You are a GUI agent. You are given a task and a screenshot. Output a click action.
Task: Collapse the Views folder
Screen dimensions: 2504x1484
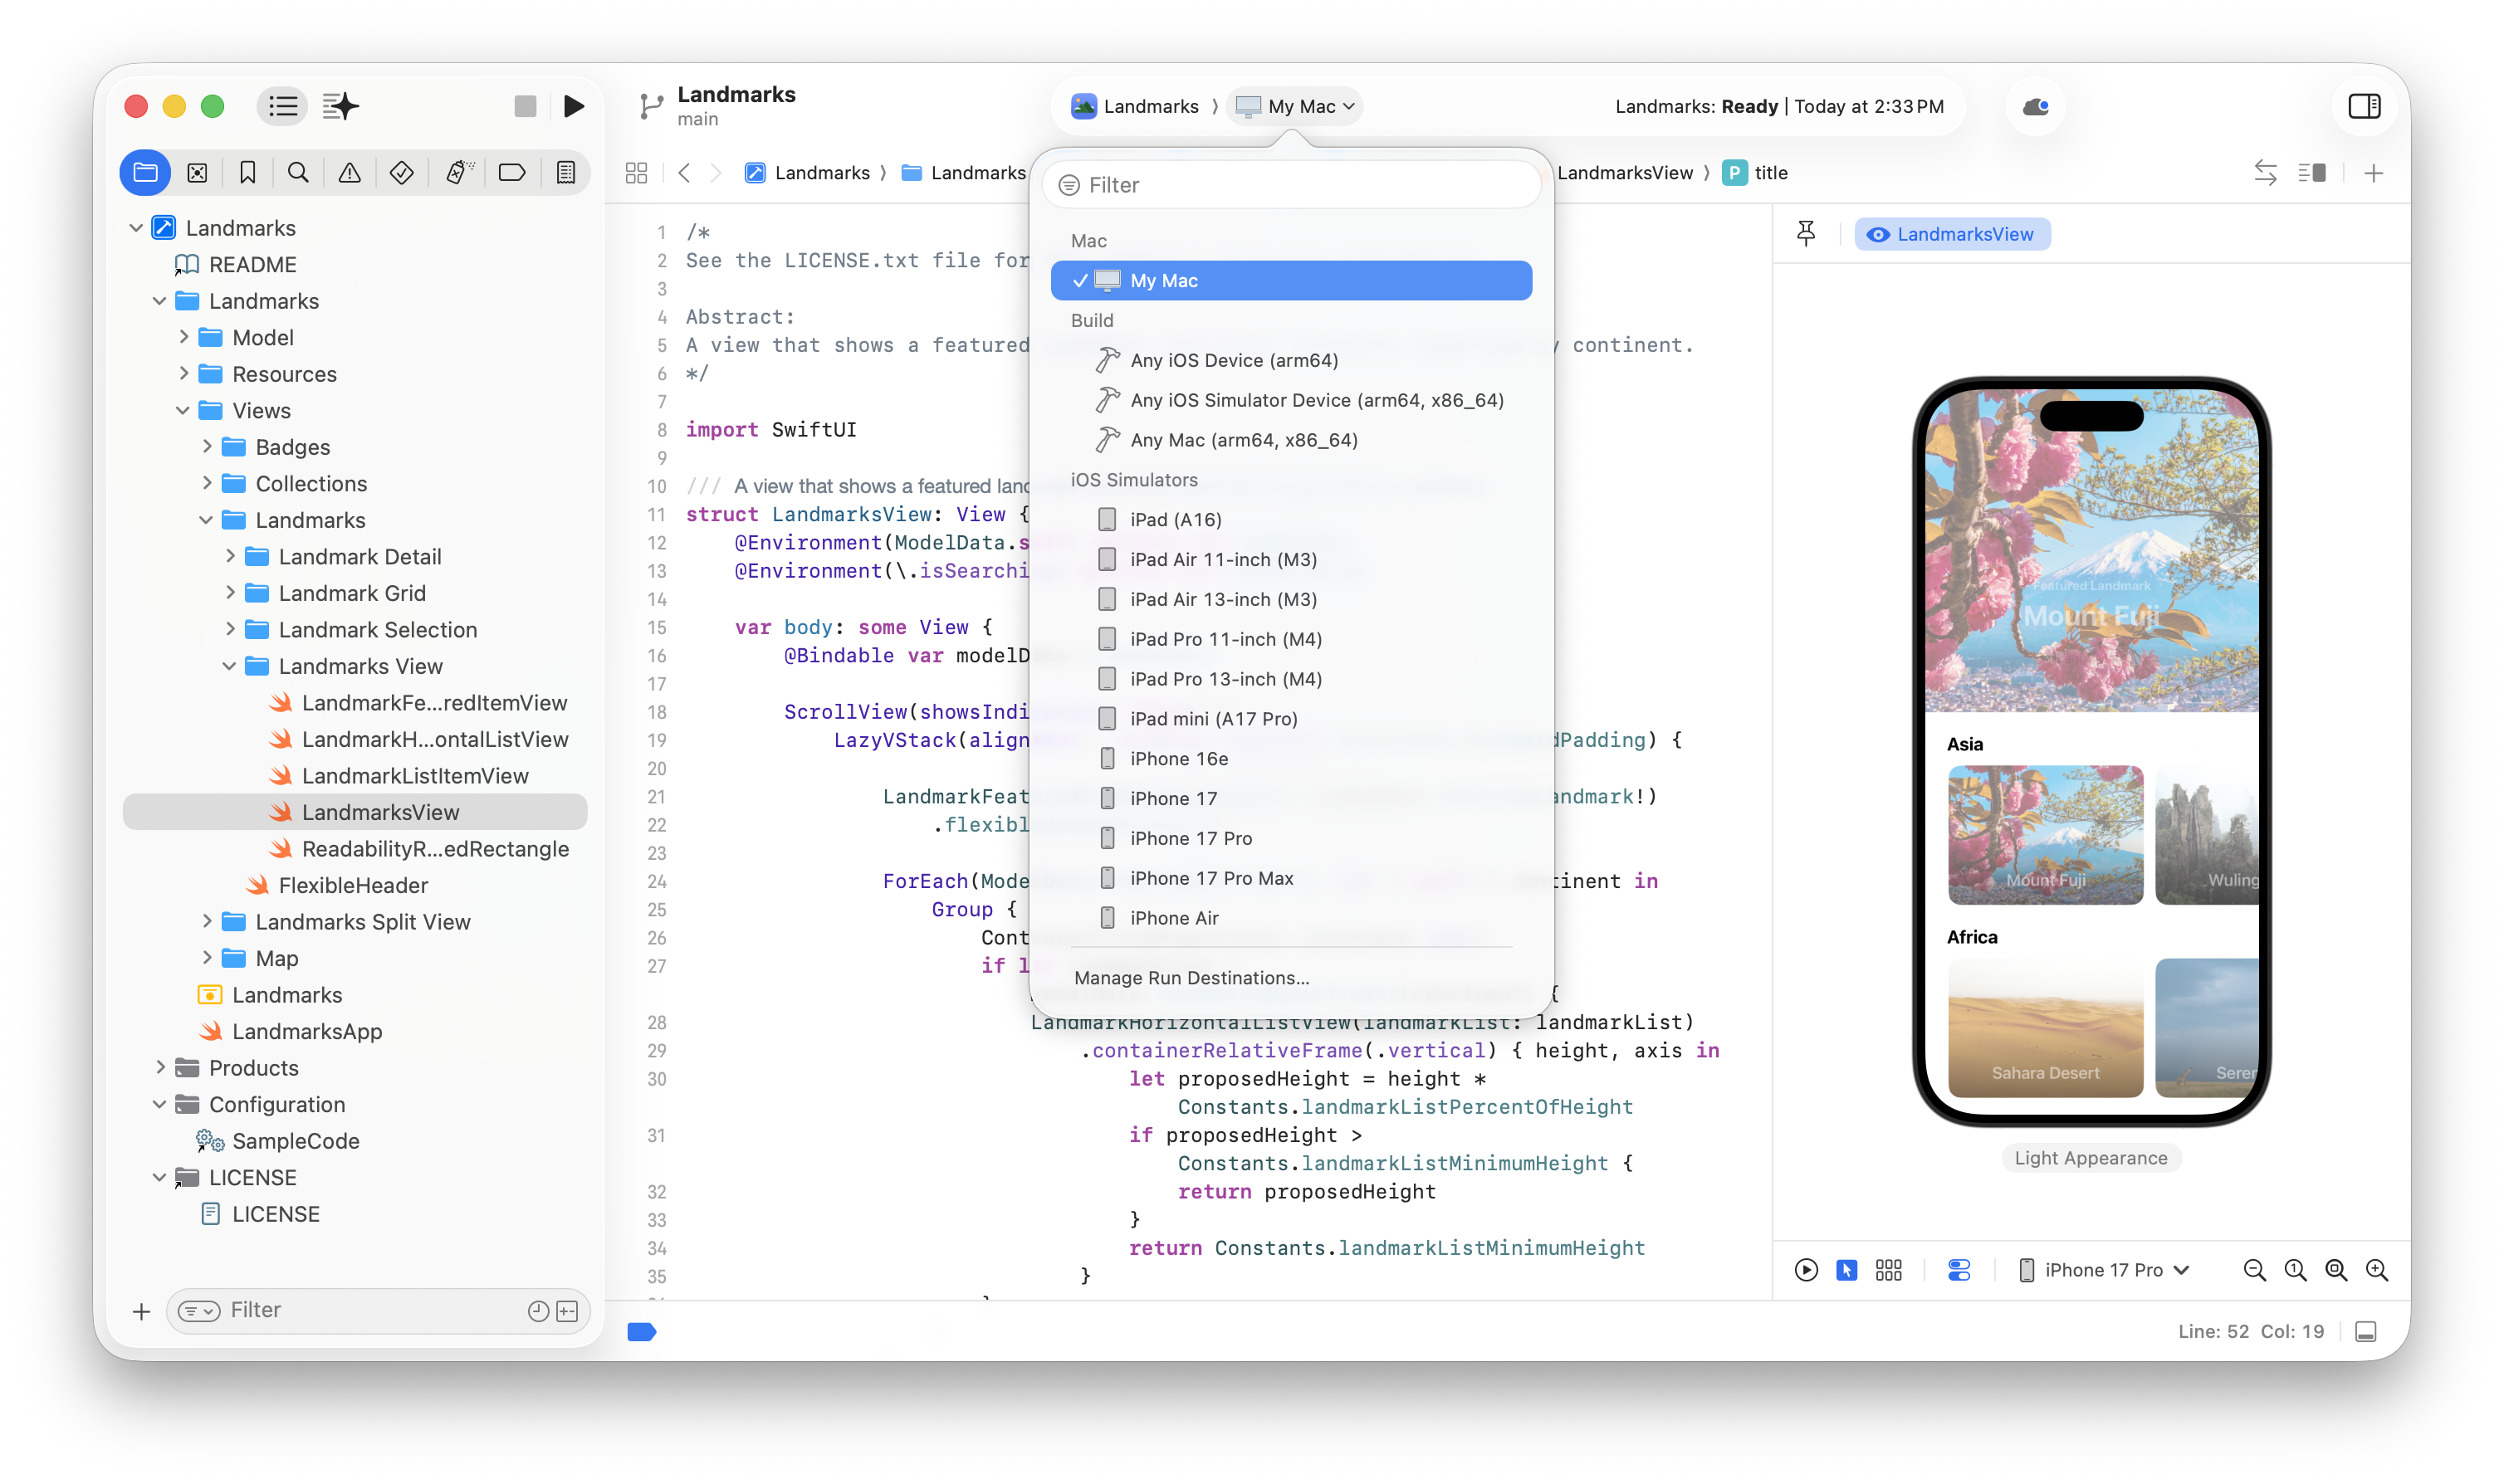183,410
